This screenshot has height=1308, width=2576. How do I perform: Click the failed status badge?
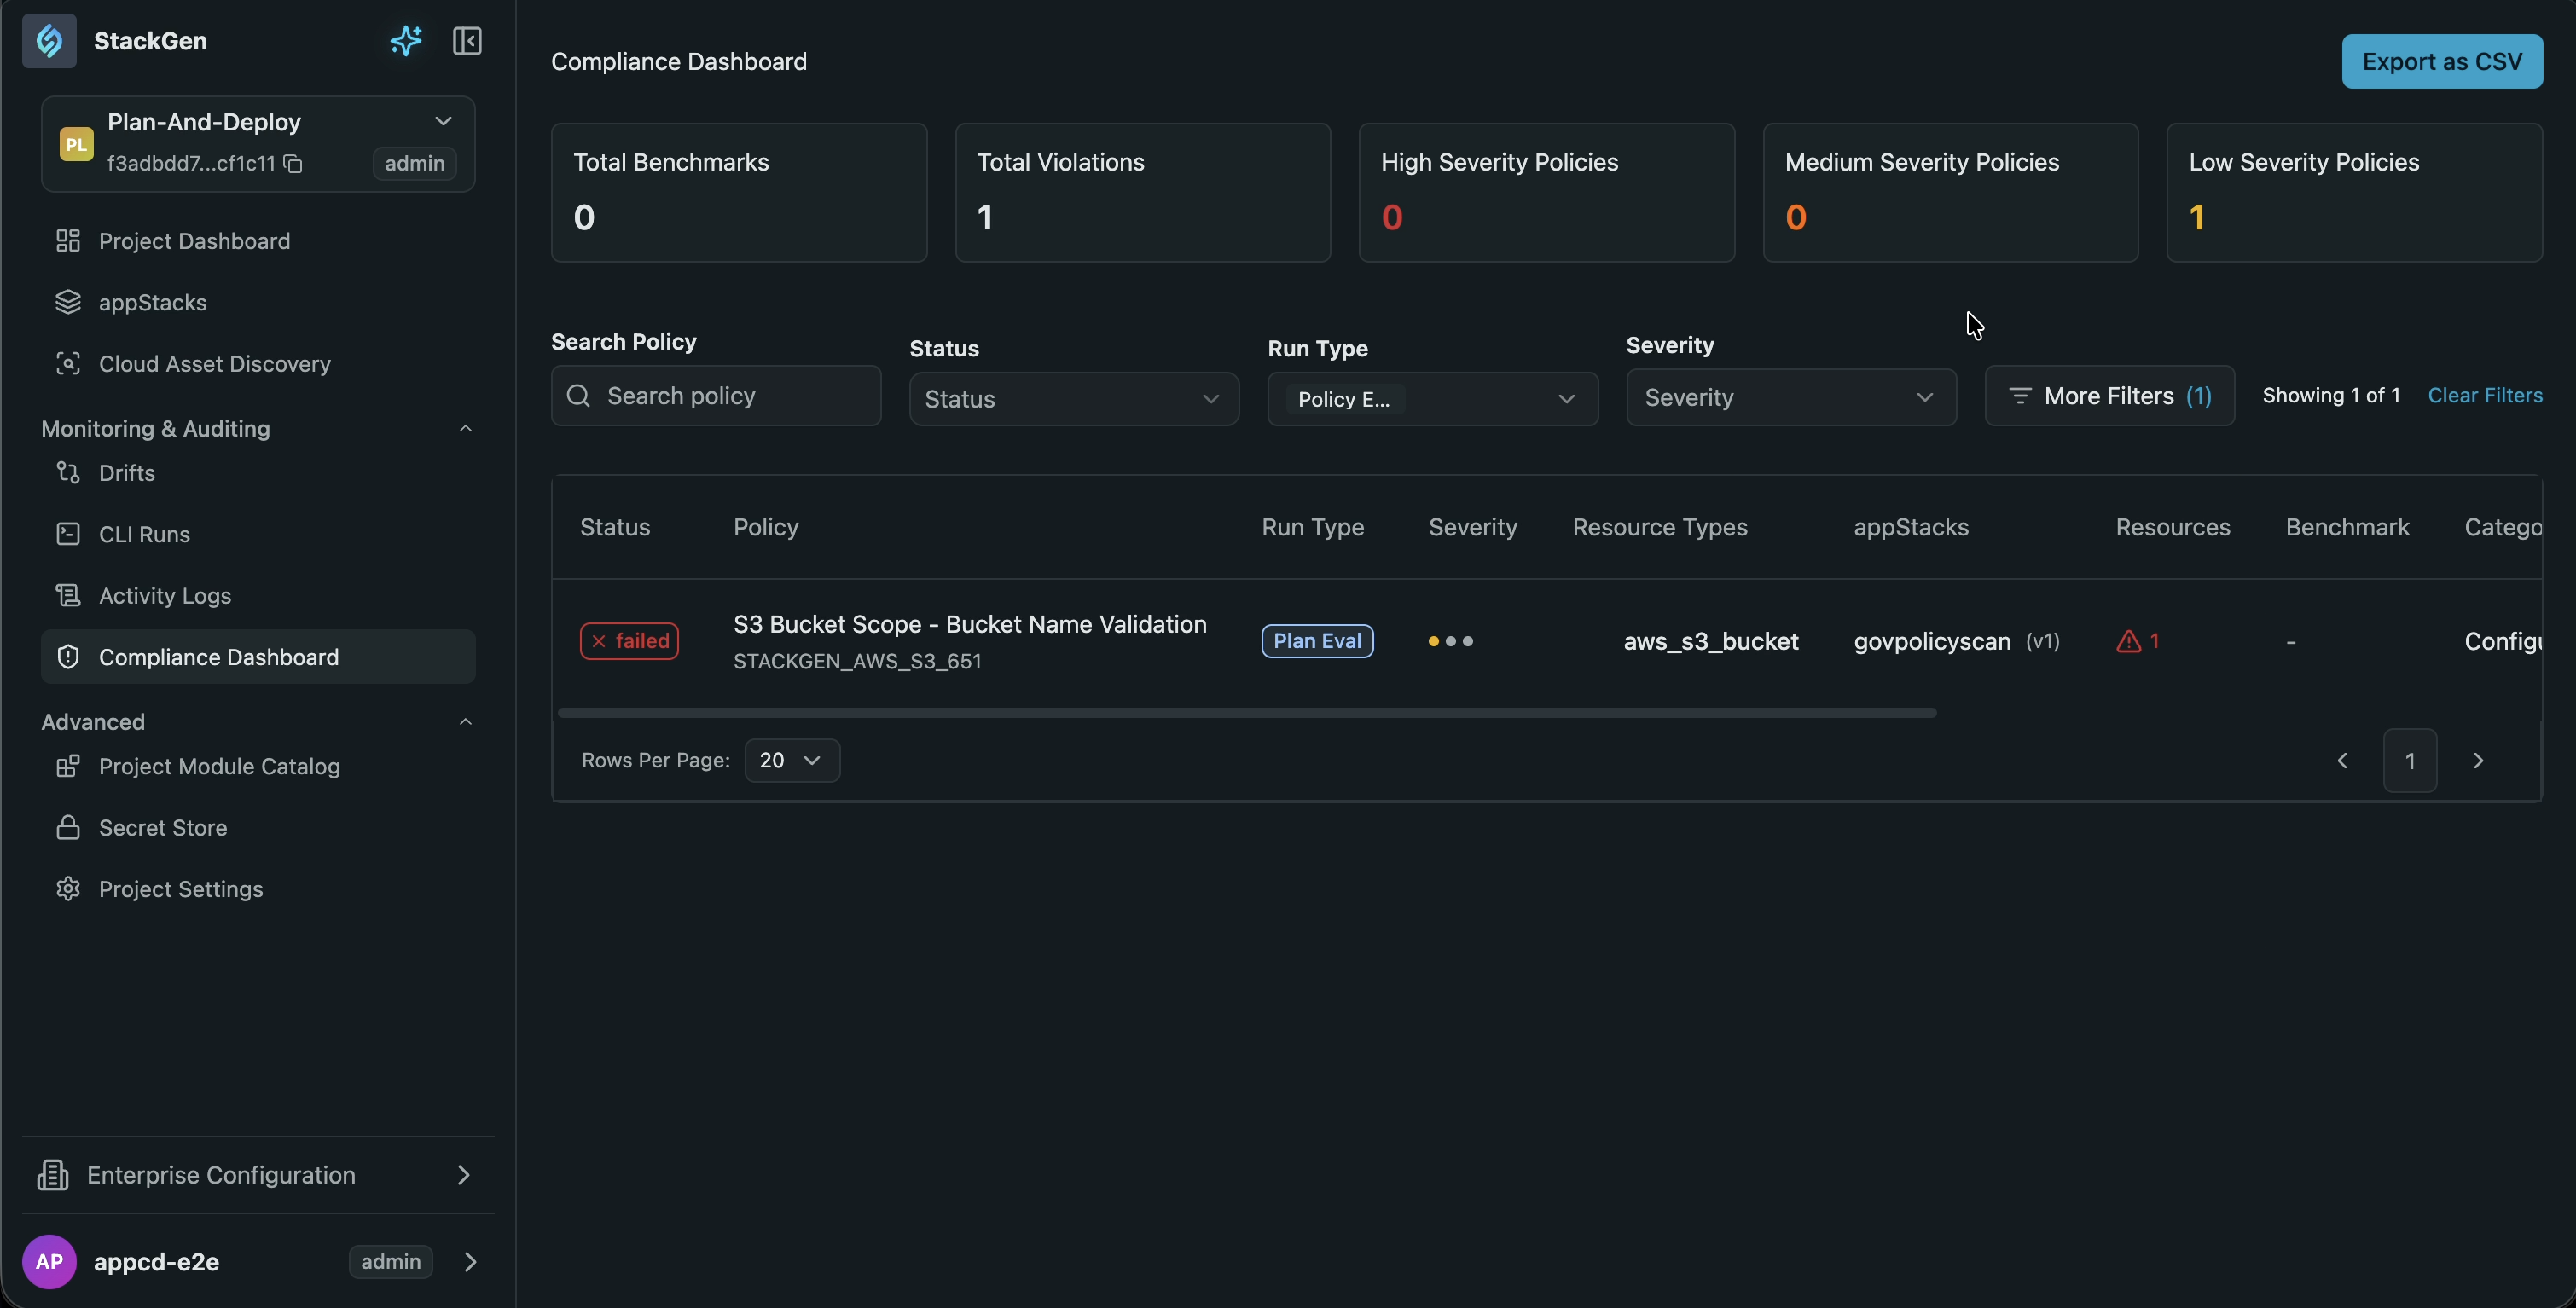click(629, 641)
